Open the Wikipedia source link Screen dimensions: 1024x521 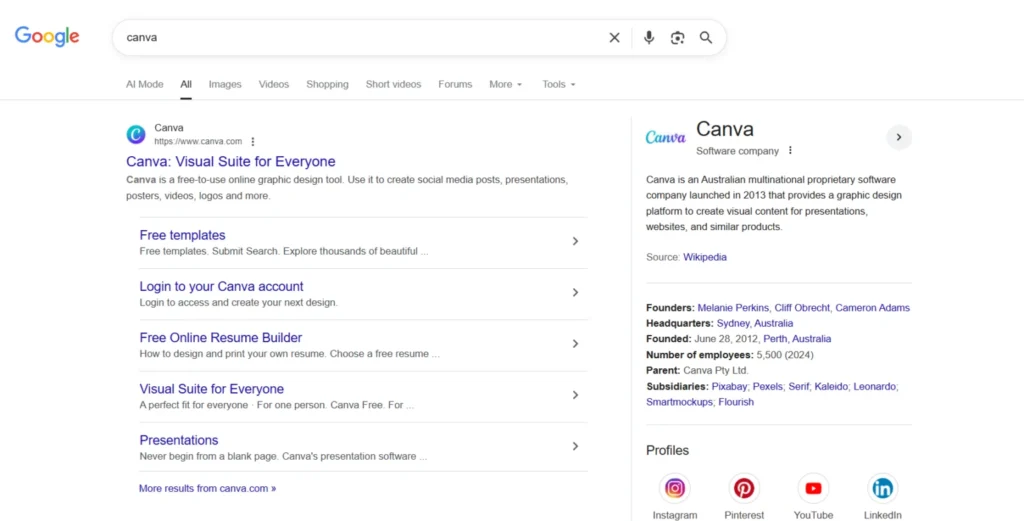(x=705, y=257)
